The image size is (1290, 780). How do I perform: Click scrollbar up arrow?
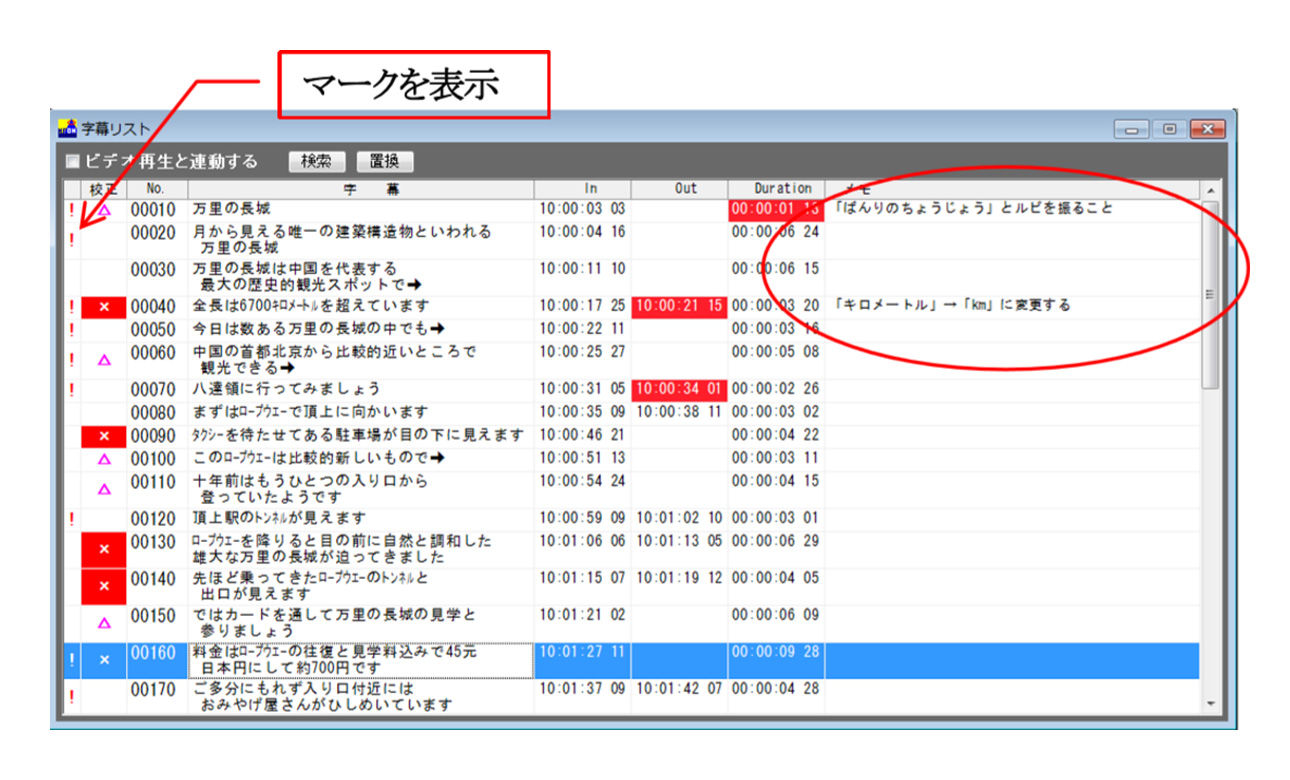tap(1211, 190)
